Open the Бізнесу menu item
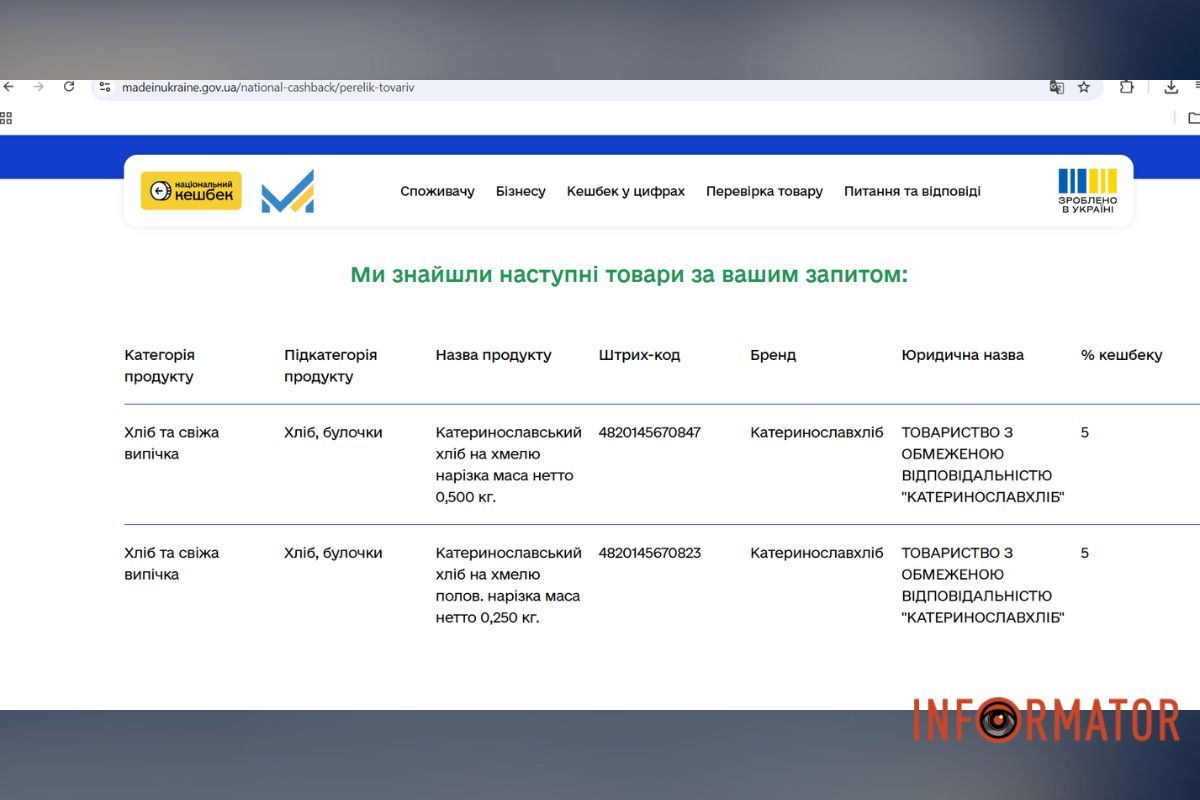Viewport: 1200px width, 800px height. point(521,191)
